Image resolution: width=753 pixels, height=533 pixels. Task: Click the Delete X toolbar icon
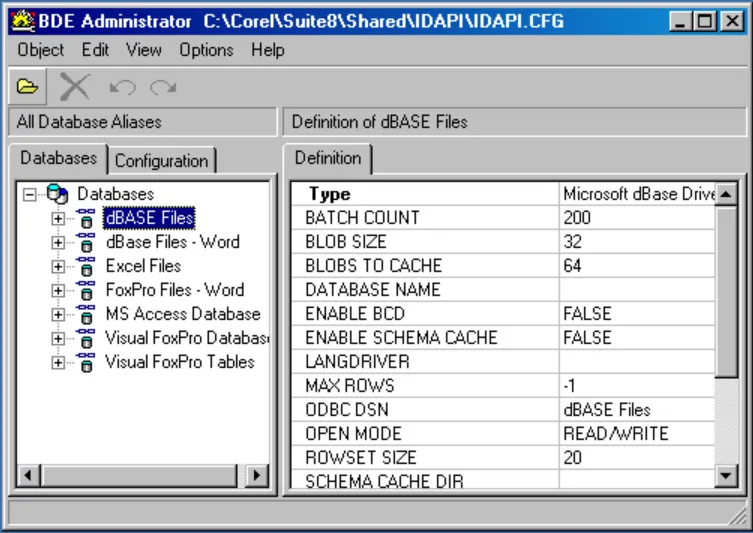[x=74, y=87]
